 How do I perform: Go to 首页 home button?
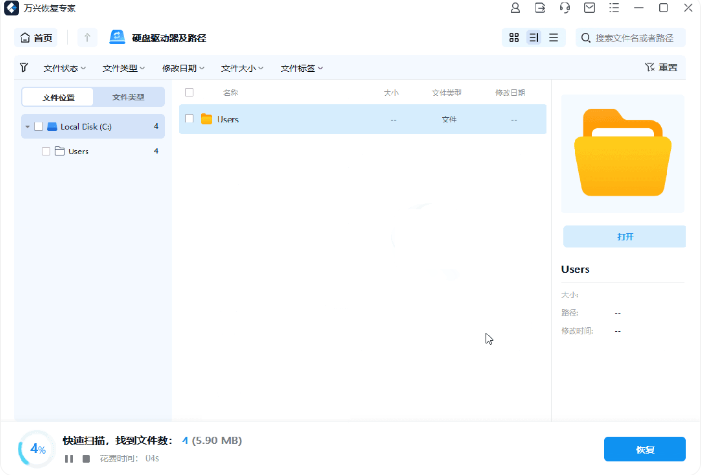tap(36, 38)
